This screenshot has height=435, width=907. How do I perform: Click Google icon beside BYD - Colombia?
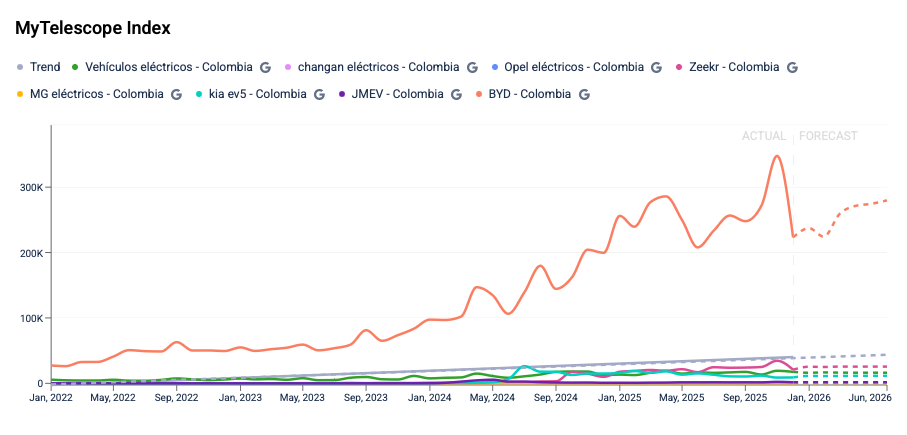pos(585,94)
